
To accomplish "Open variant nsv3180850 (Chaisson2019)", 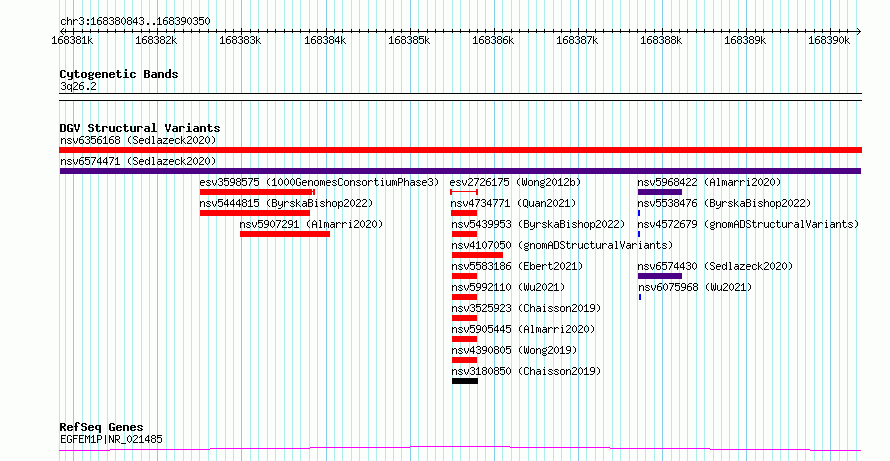I will [x=526, y=371].
